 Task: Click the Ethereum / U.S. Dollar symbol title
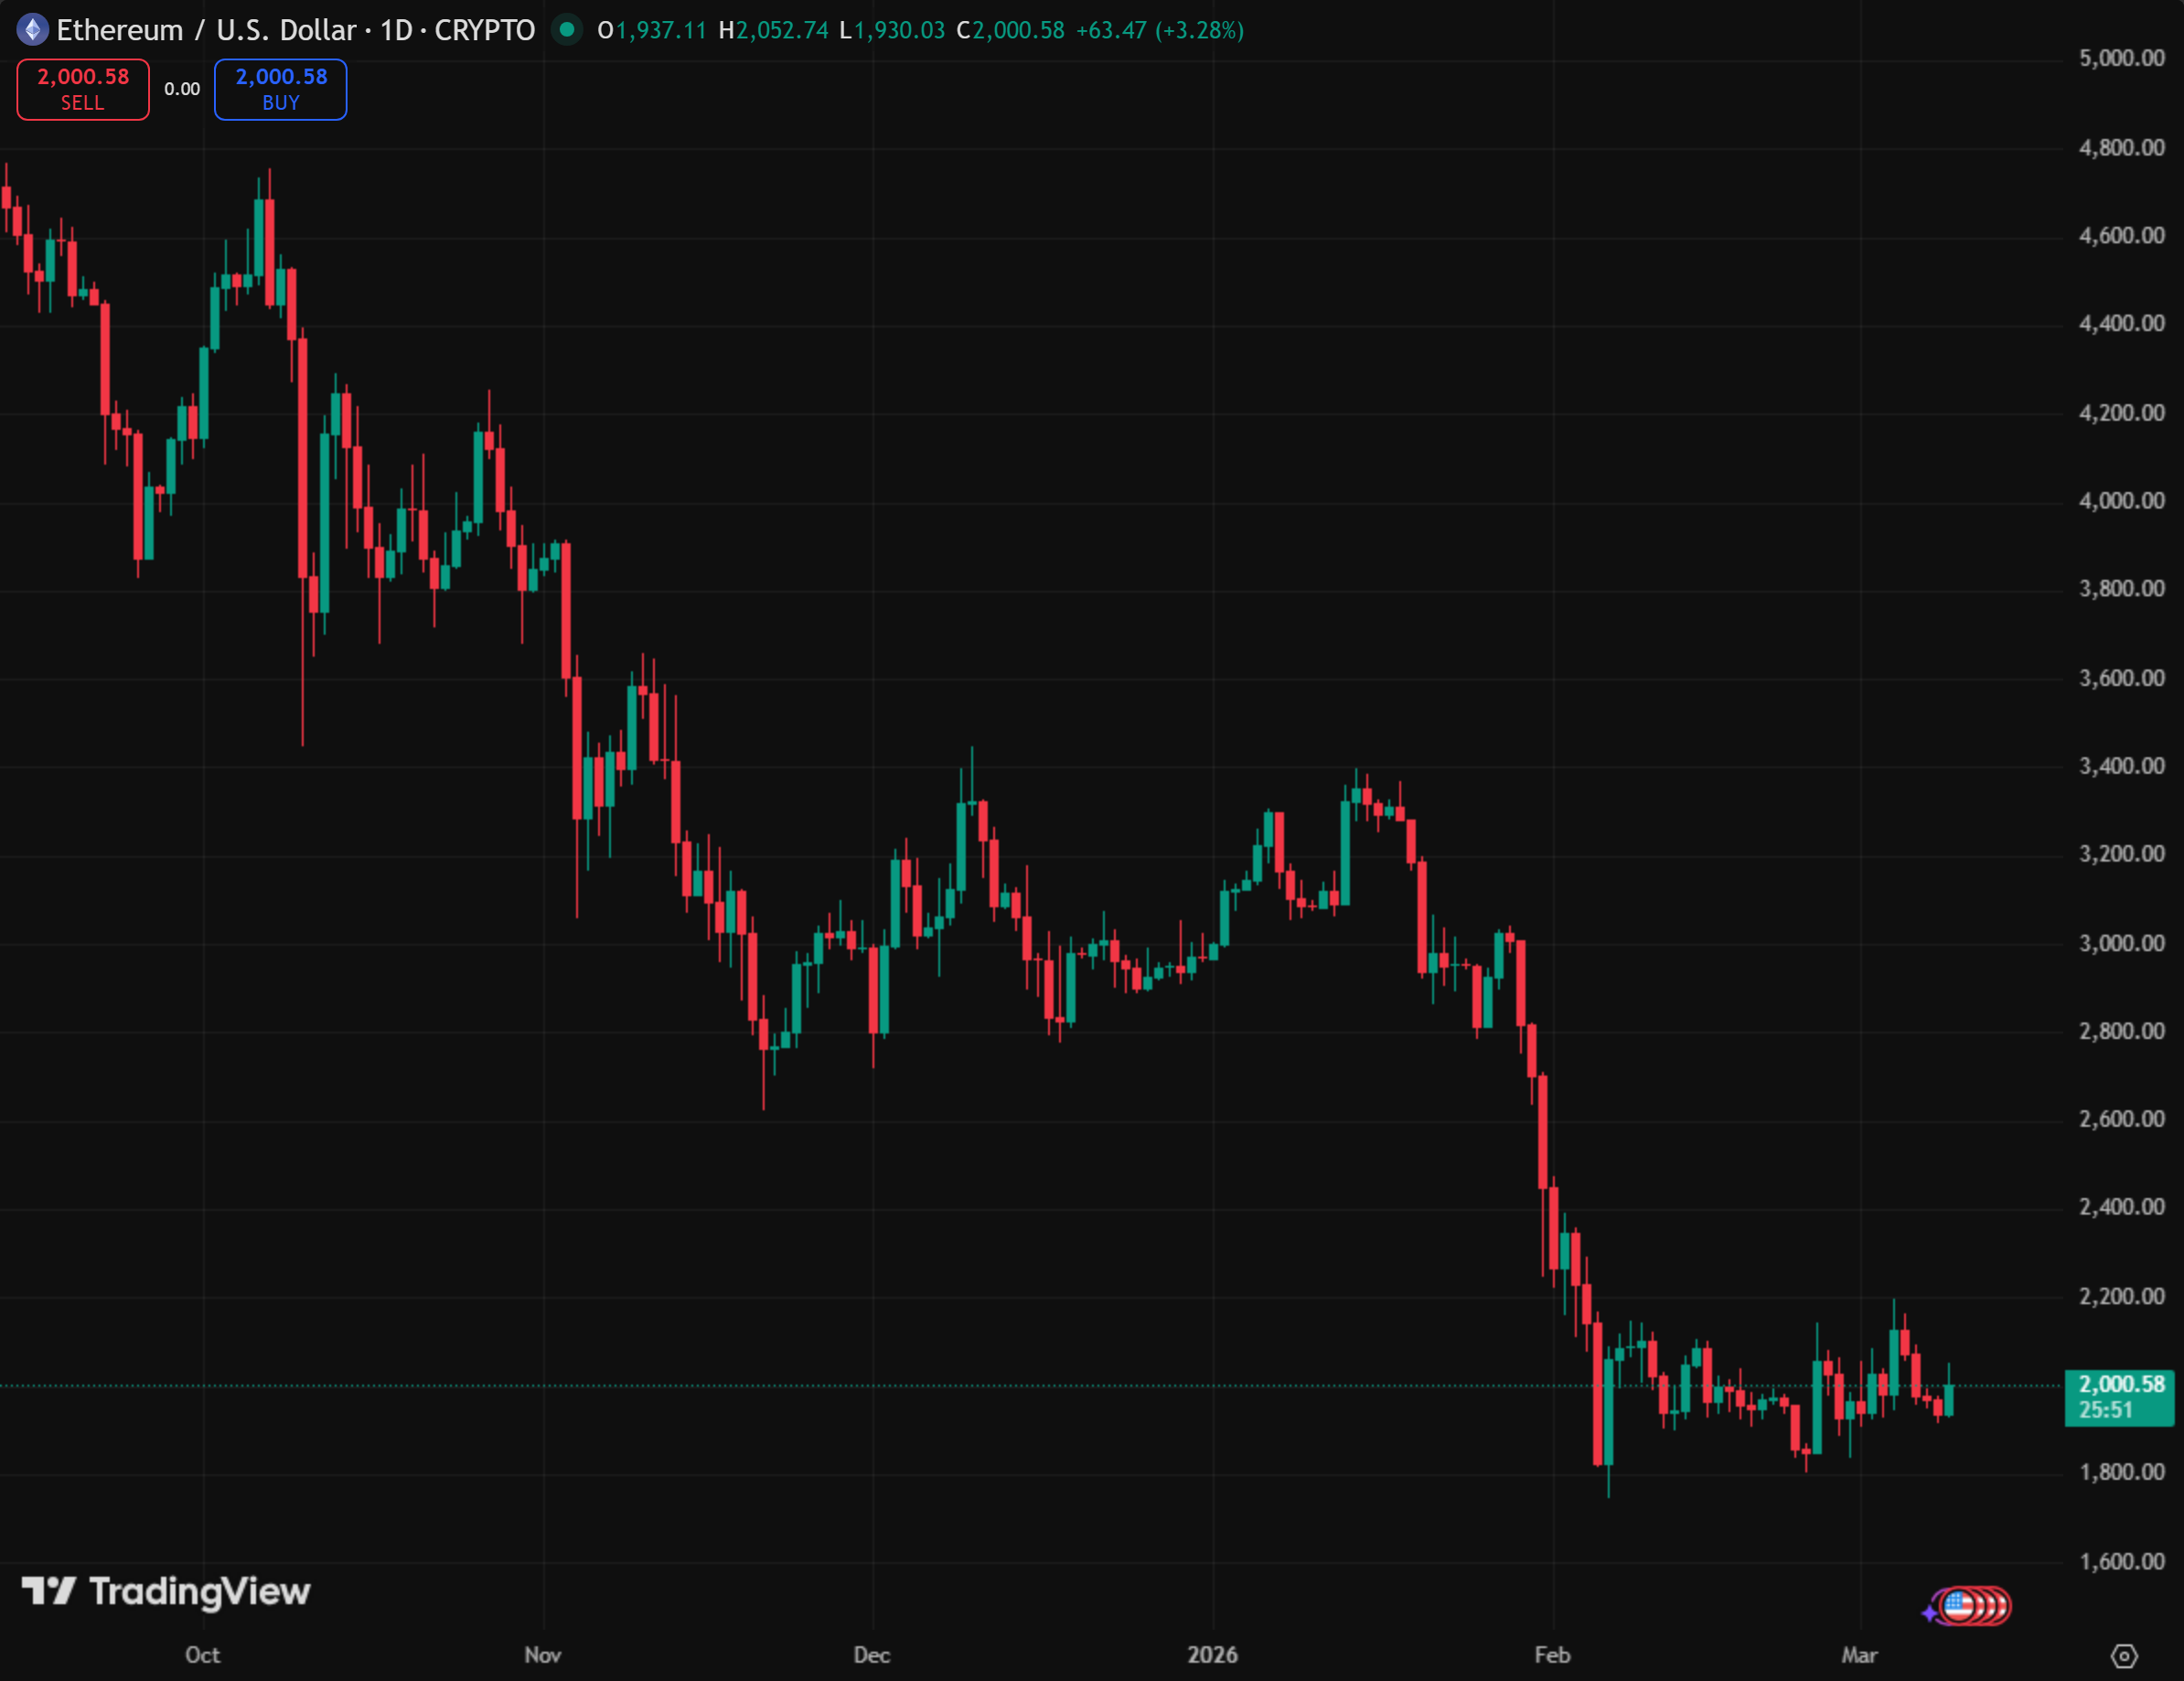(205, 30)
